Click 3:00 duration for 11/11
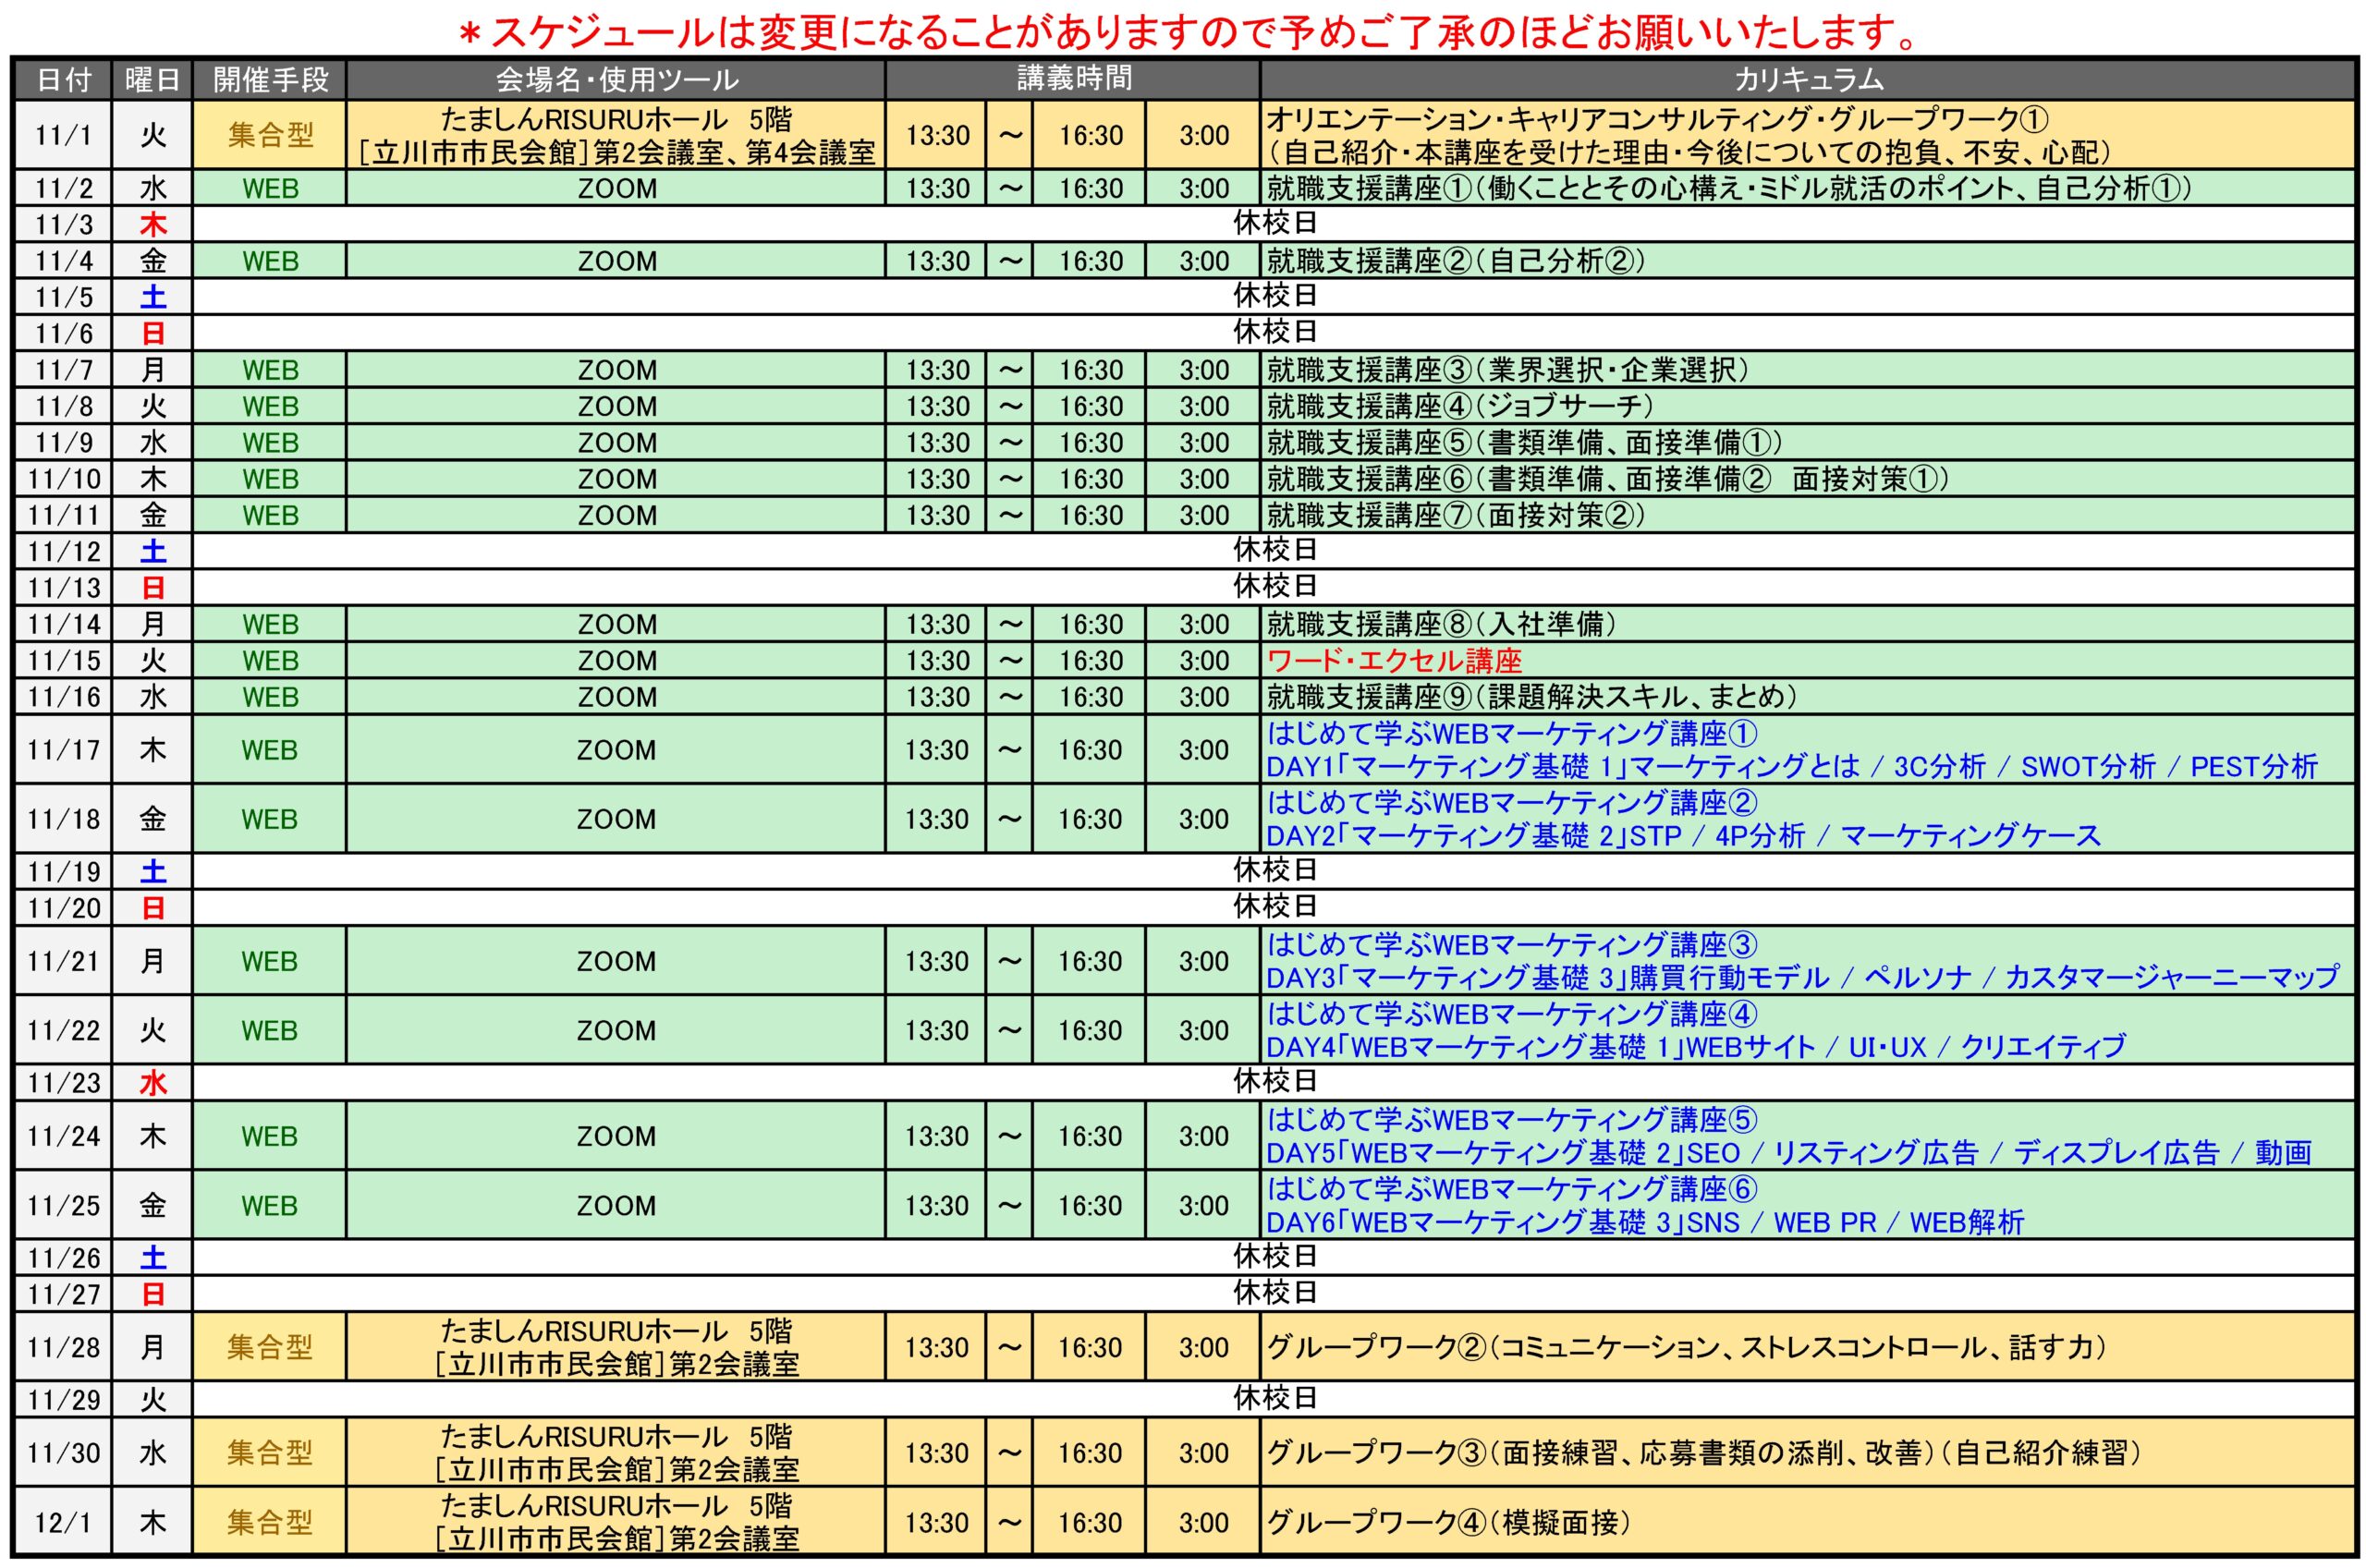Viewport: 2366px width, 1568px height. coord(1203,515)
